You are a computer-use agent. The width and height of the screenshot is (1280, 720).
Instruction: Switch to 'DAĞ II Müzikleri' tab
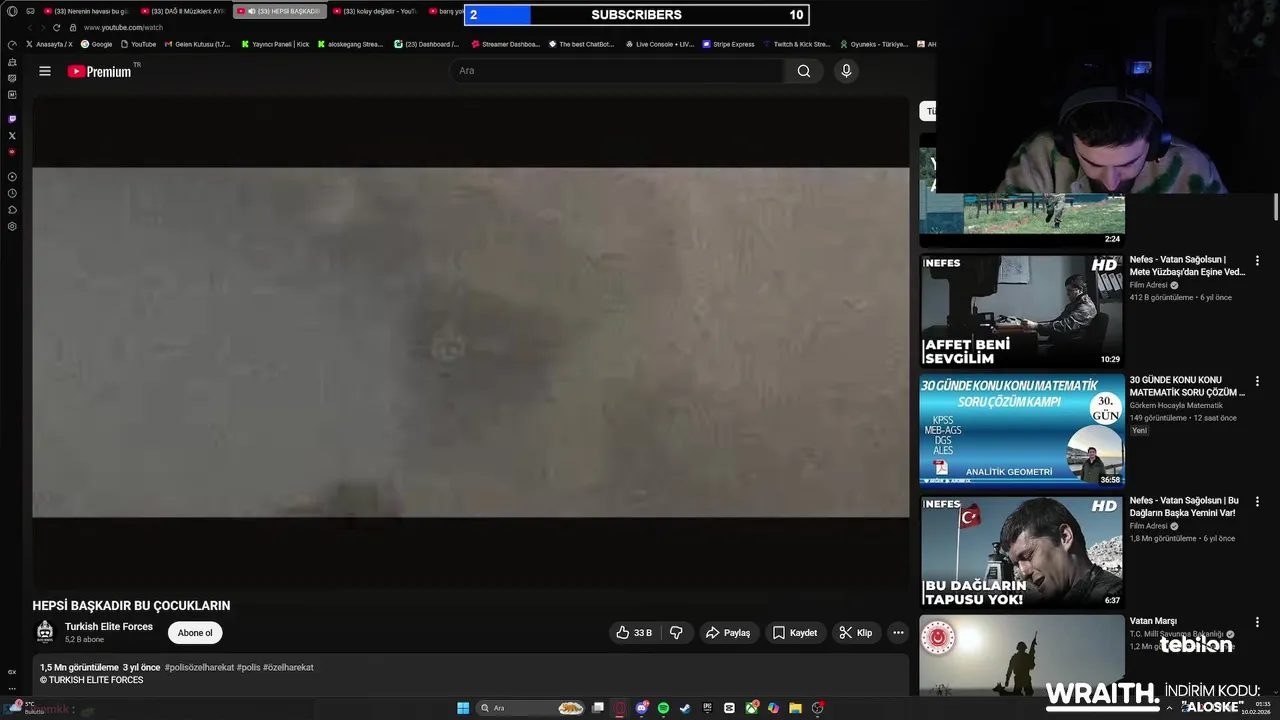click(183, 11)
